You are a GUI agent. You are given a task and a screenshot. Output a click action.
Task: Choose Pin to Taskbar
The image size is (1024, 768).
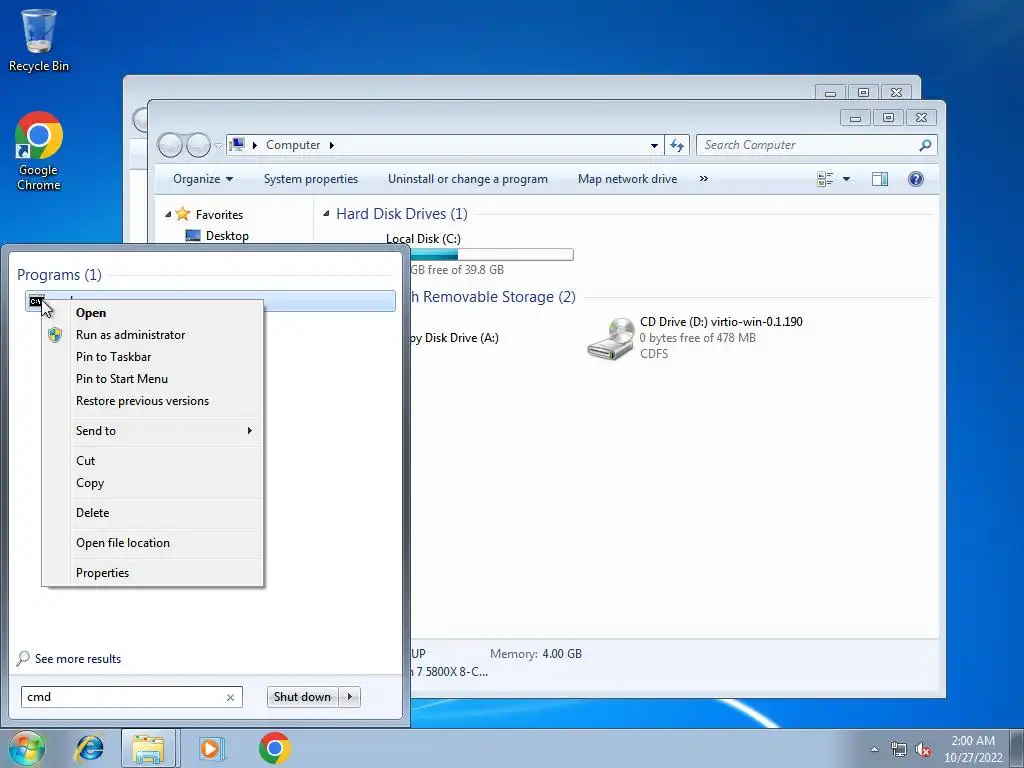click(153, 357)
